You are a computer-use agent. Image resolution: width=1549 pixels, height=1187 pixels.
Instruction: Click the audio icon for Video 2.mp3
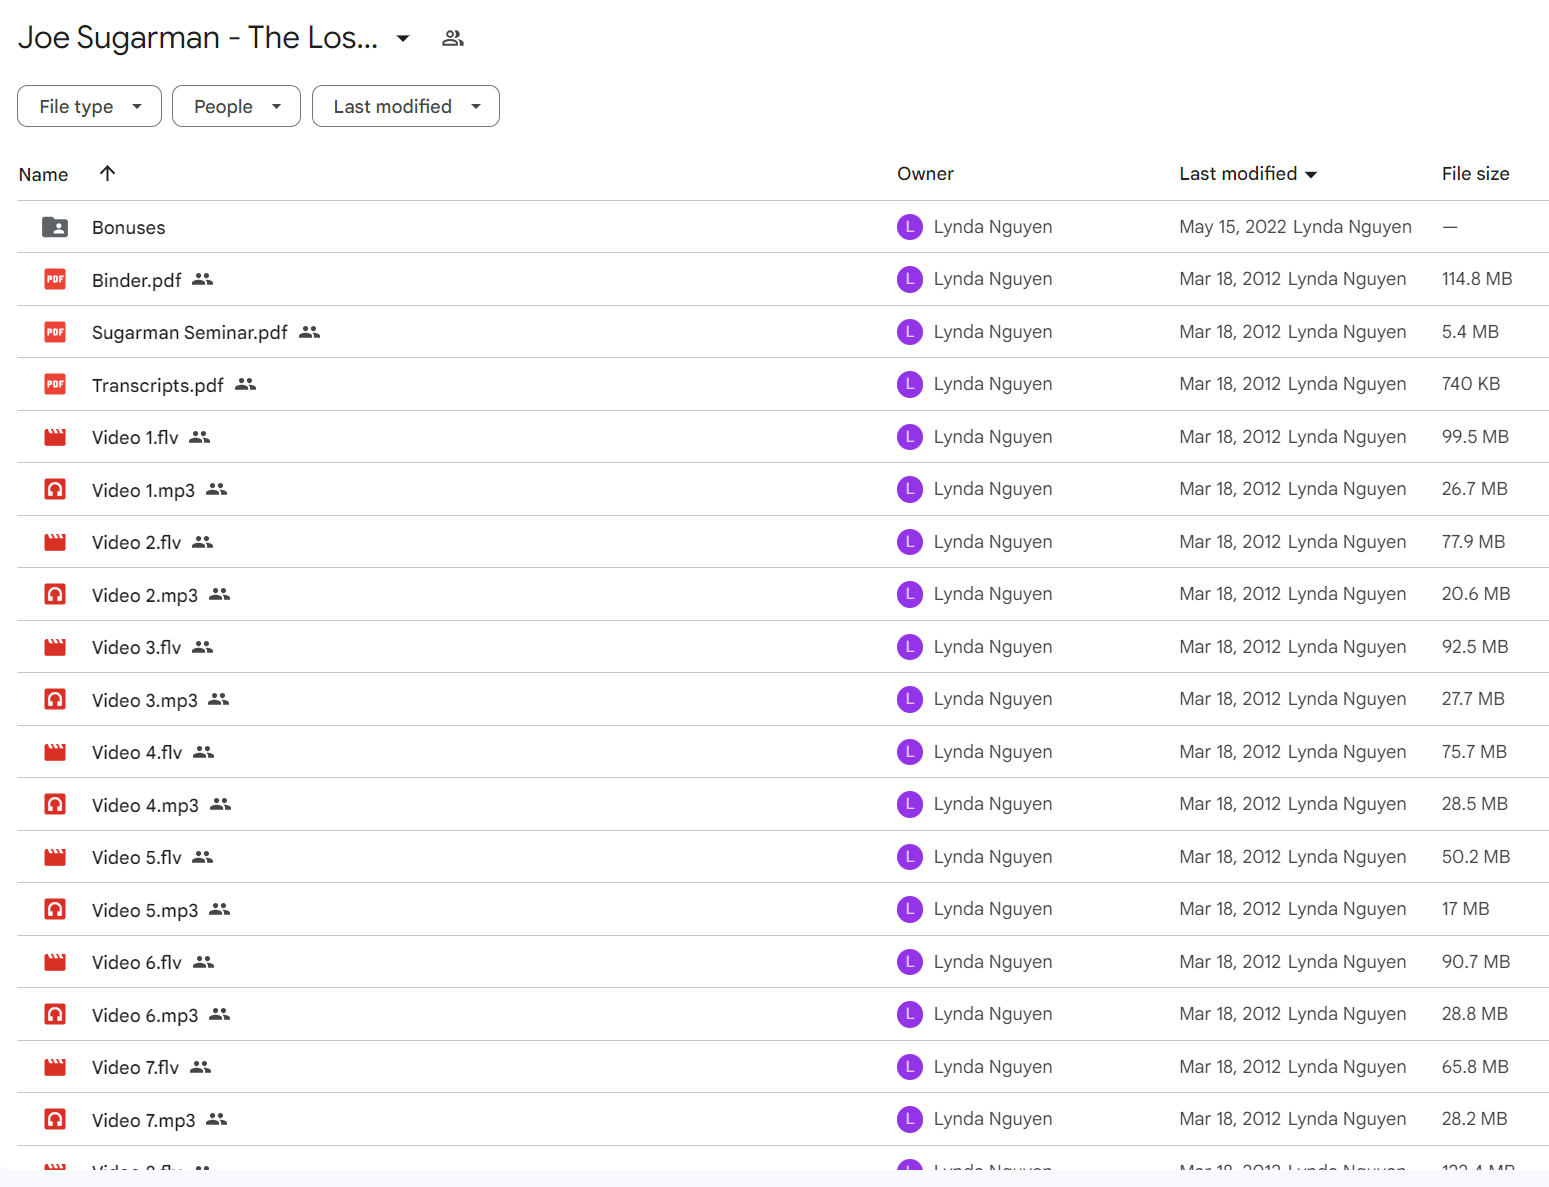pos(55,594)
